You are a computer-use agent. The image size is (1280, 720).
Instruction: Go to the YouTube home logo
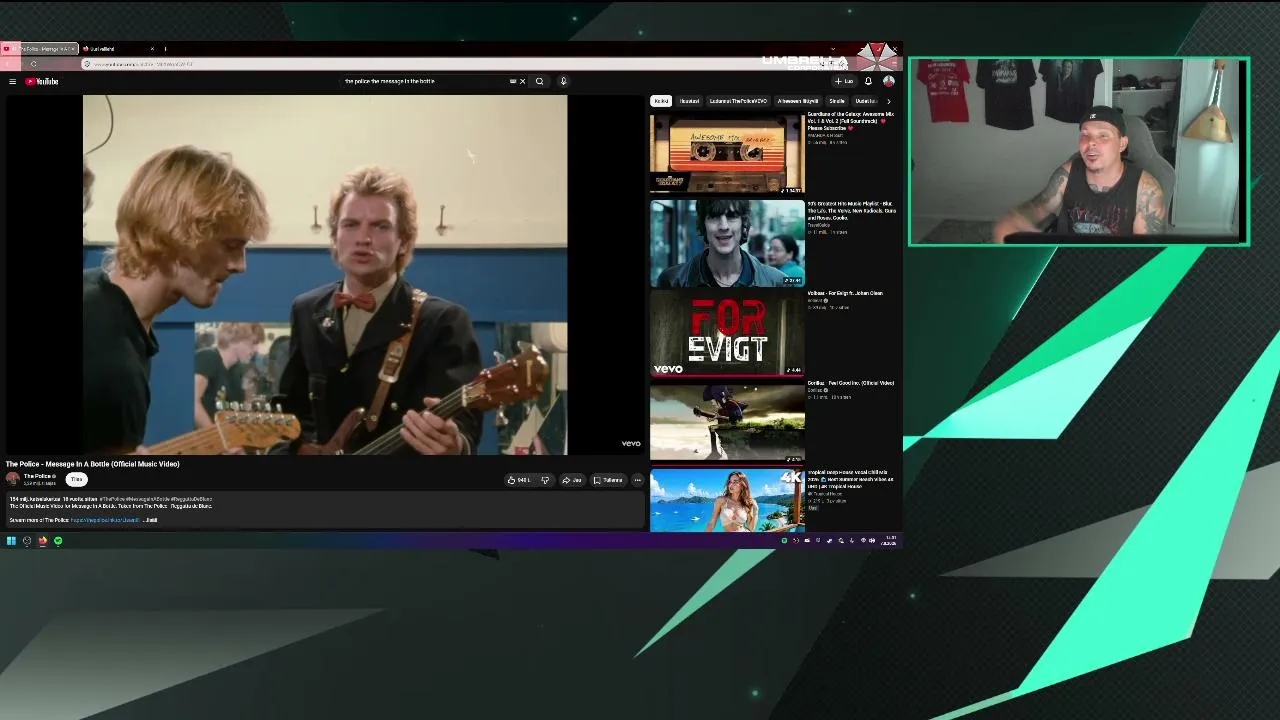point(42,81)
